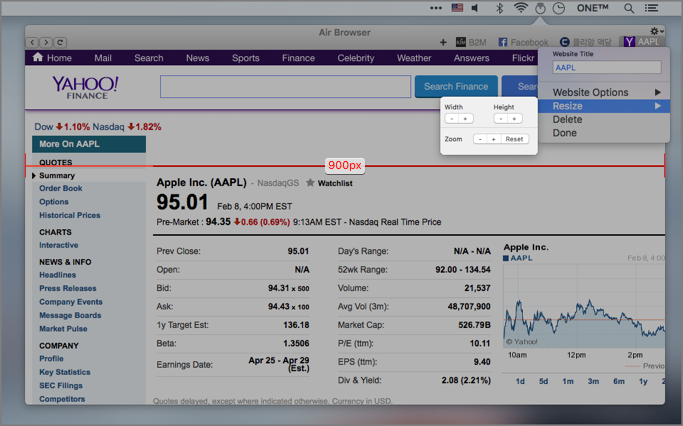Click the More On AAPL header
Image resolution: width=683 pixels, height=426 pixels.
click(89, 144)
